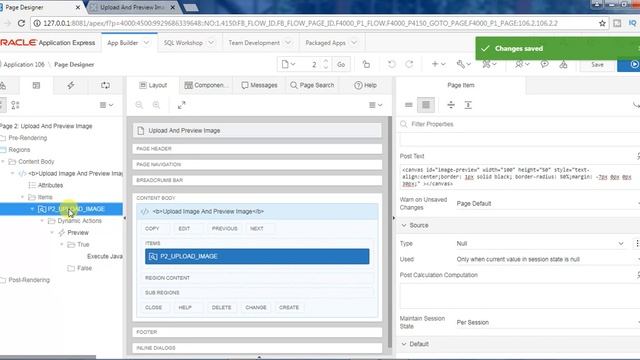
Task: Open the Developer Comments speech bubble icon
Action: click(544, 64)
